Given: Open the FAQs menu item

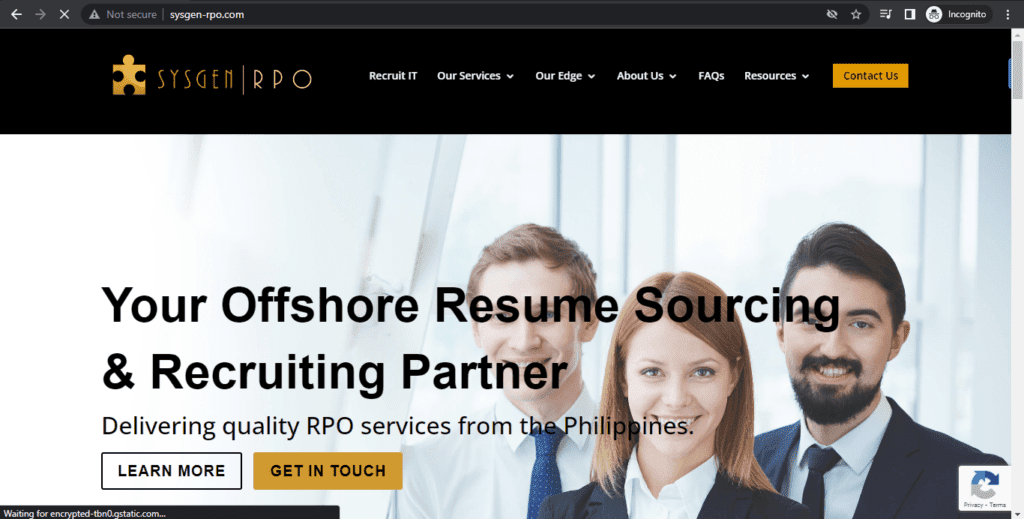Looking at the screenshot, I should (711, 76).
